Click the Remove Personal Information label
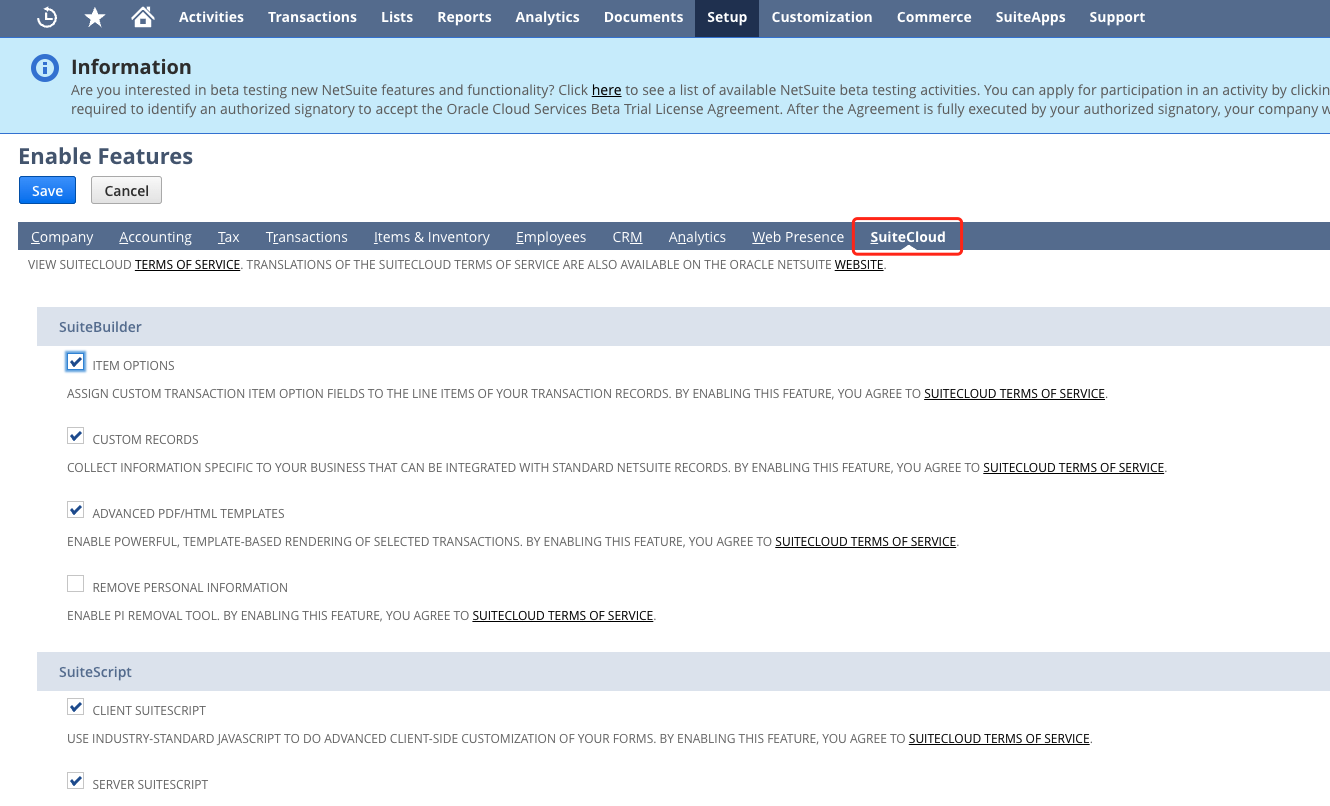 (190, 588)
